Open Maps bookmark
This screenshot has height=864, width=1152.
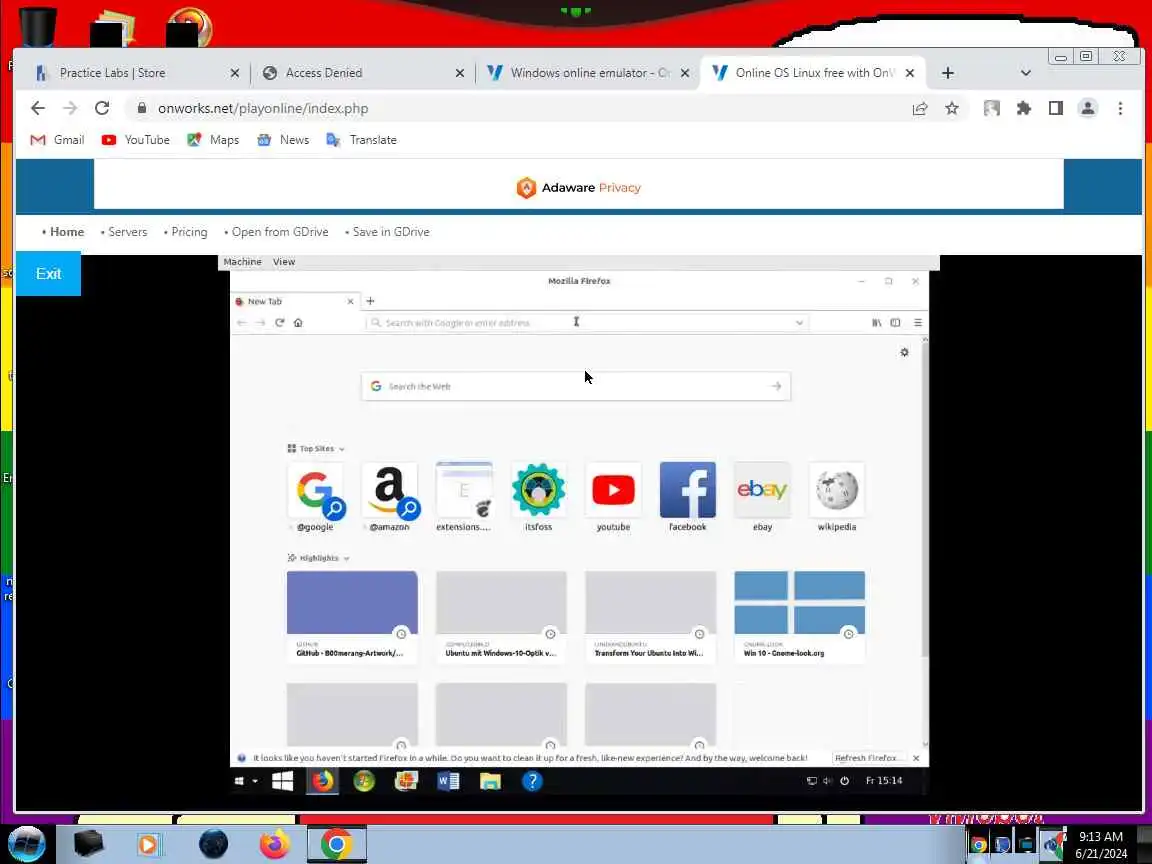213,140
